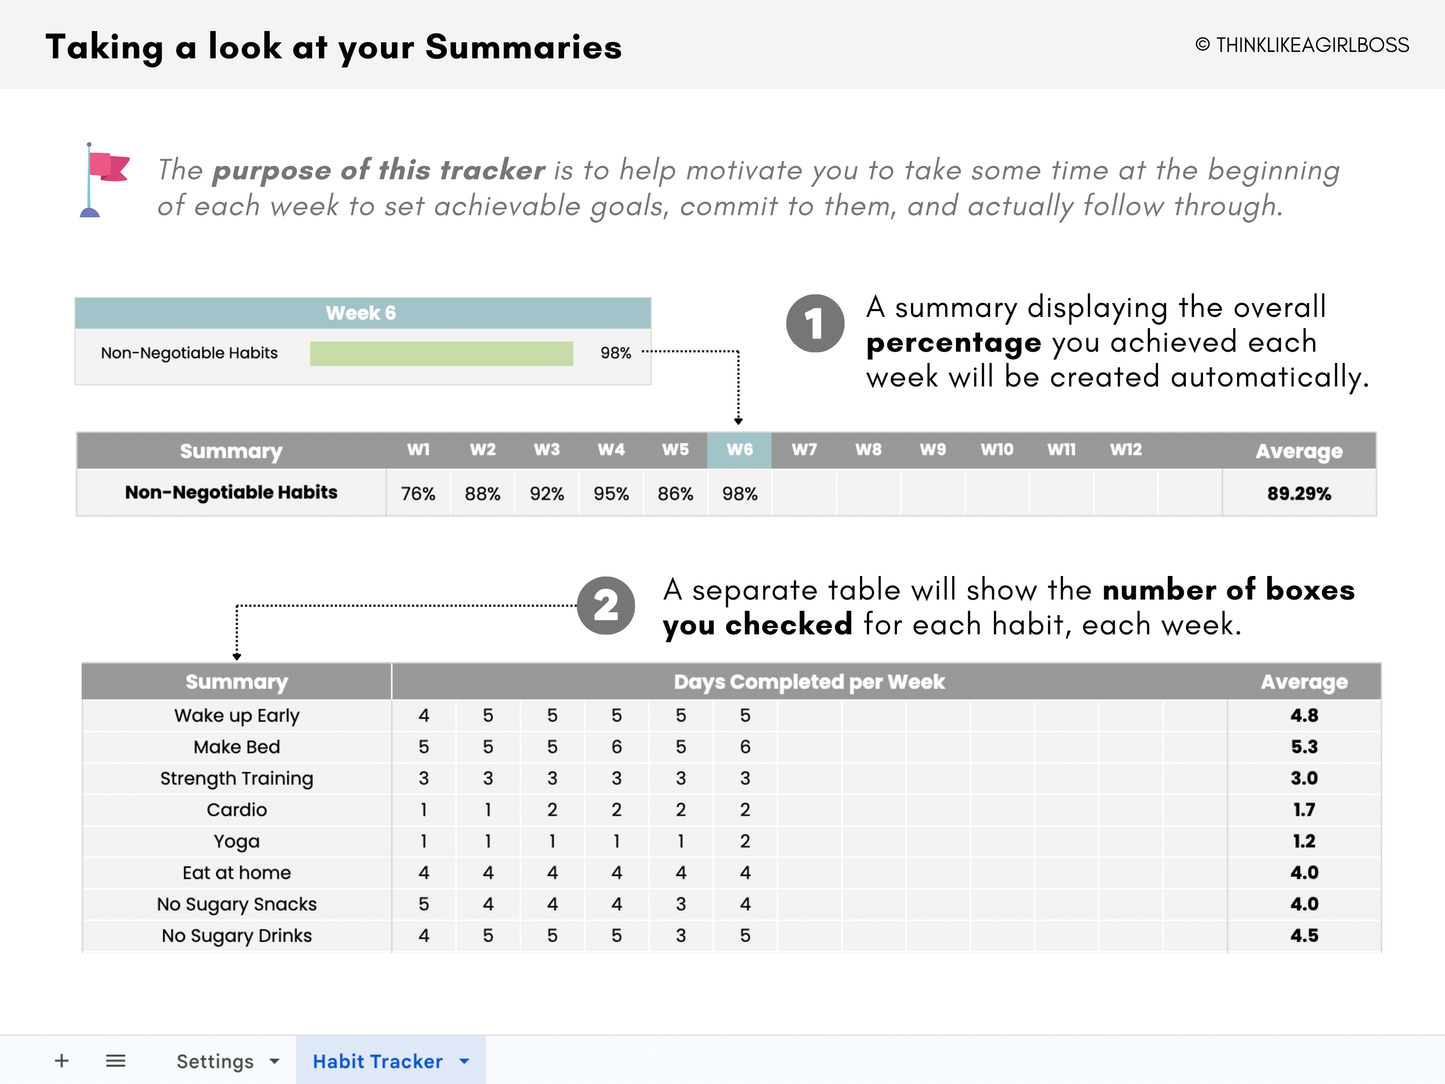Select the Non-Negotiable Habits summary row label
The height and width of the screenshot is (1084, 1445).
coord(231,493)
